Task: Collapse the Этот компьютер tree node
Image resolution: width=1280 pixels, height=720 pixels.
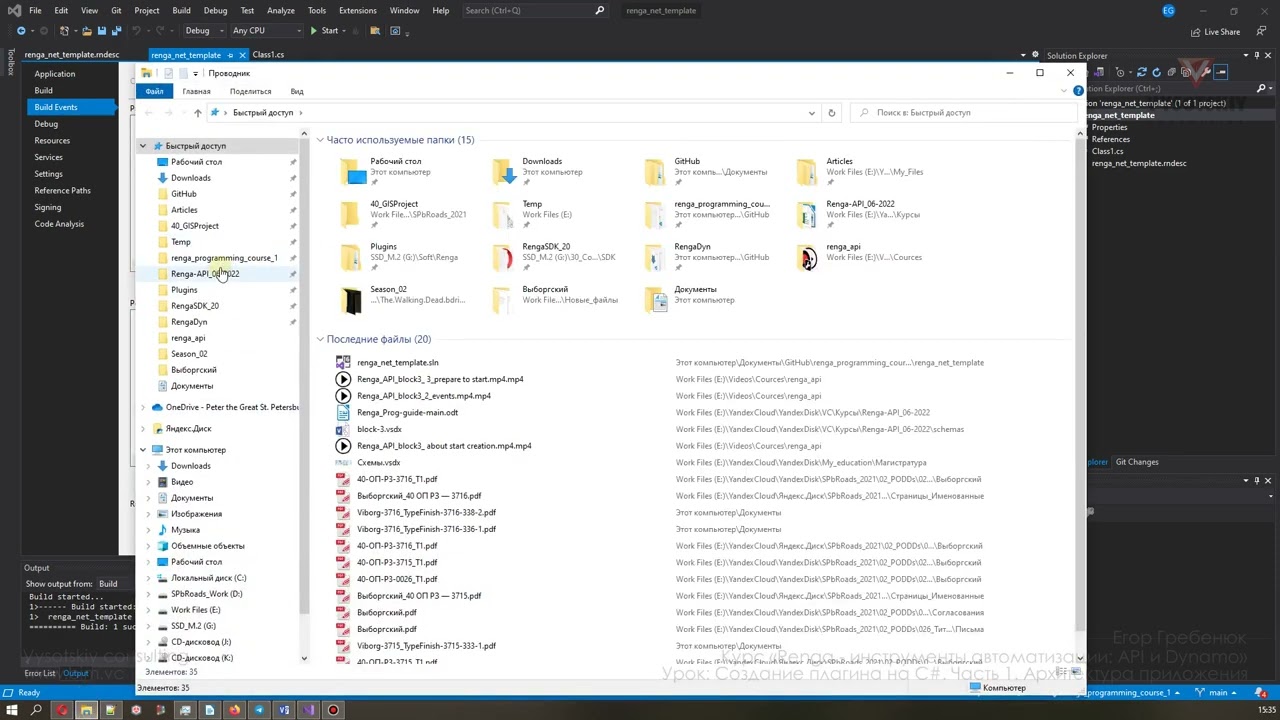Action: click(x=143, y=450)
